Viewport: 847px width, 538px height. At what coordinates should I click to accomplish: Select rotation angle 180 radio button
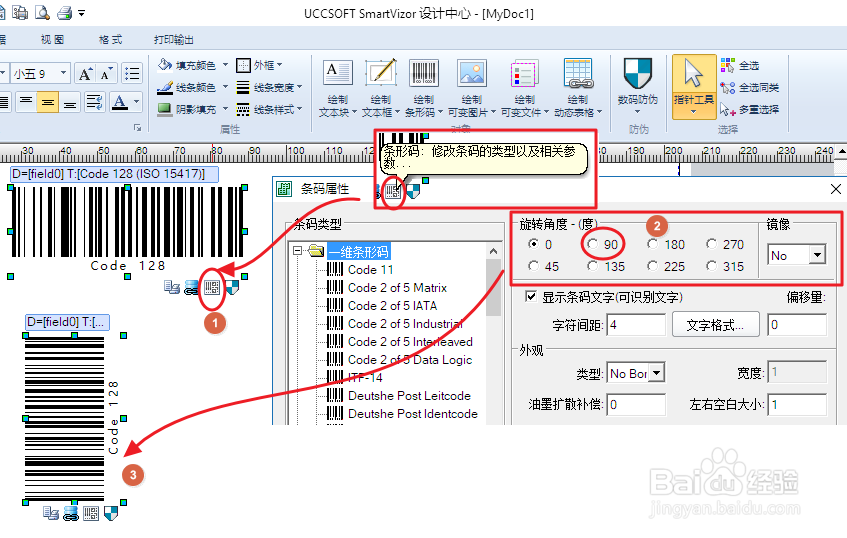pyautogui.click(x=653, y=244)
